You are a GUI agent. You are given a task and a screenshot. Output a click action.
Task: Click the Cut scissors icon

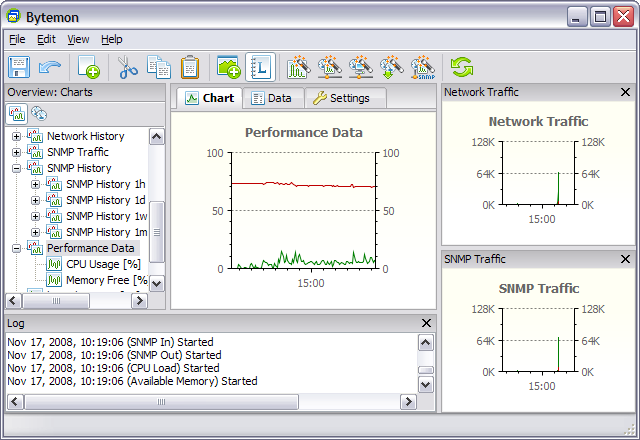[x=127, y=67]
